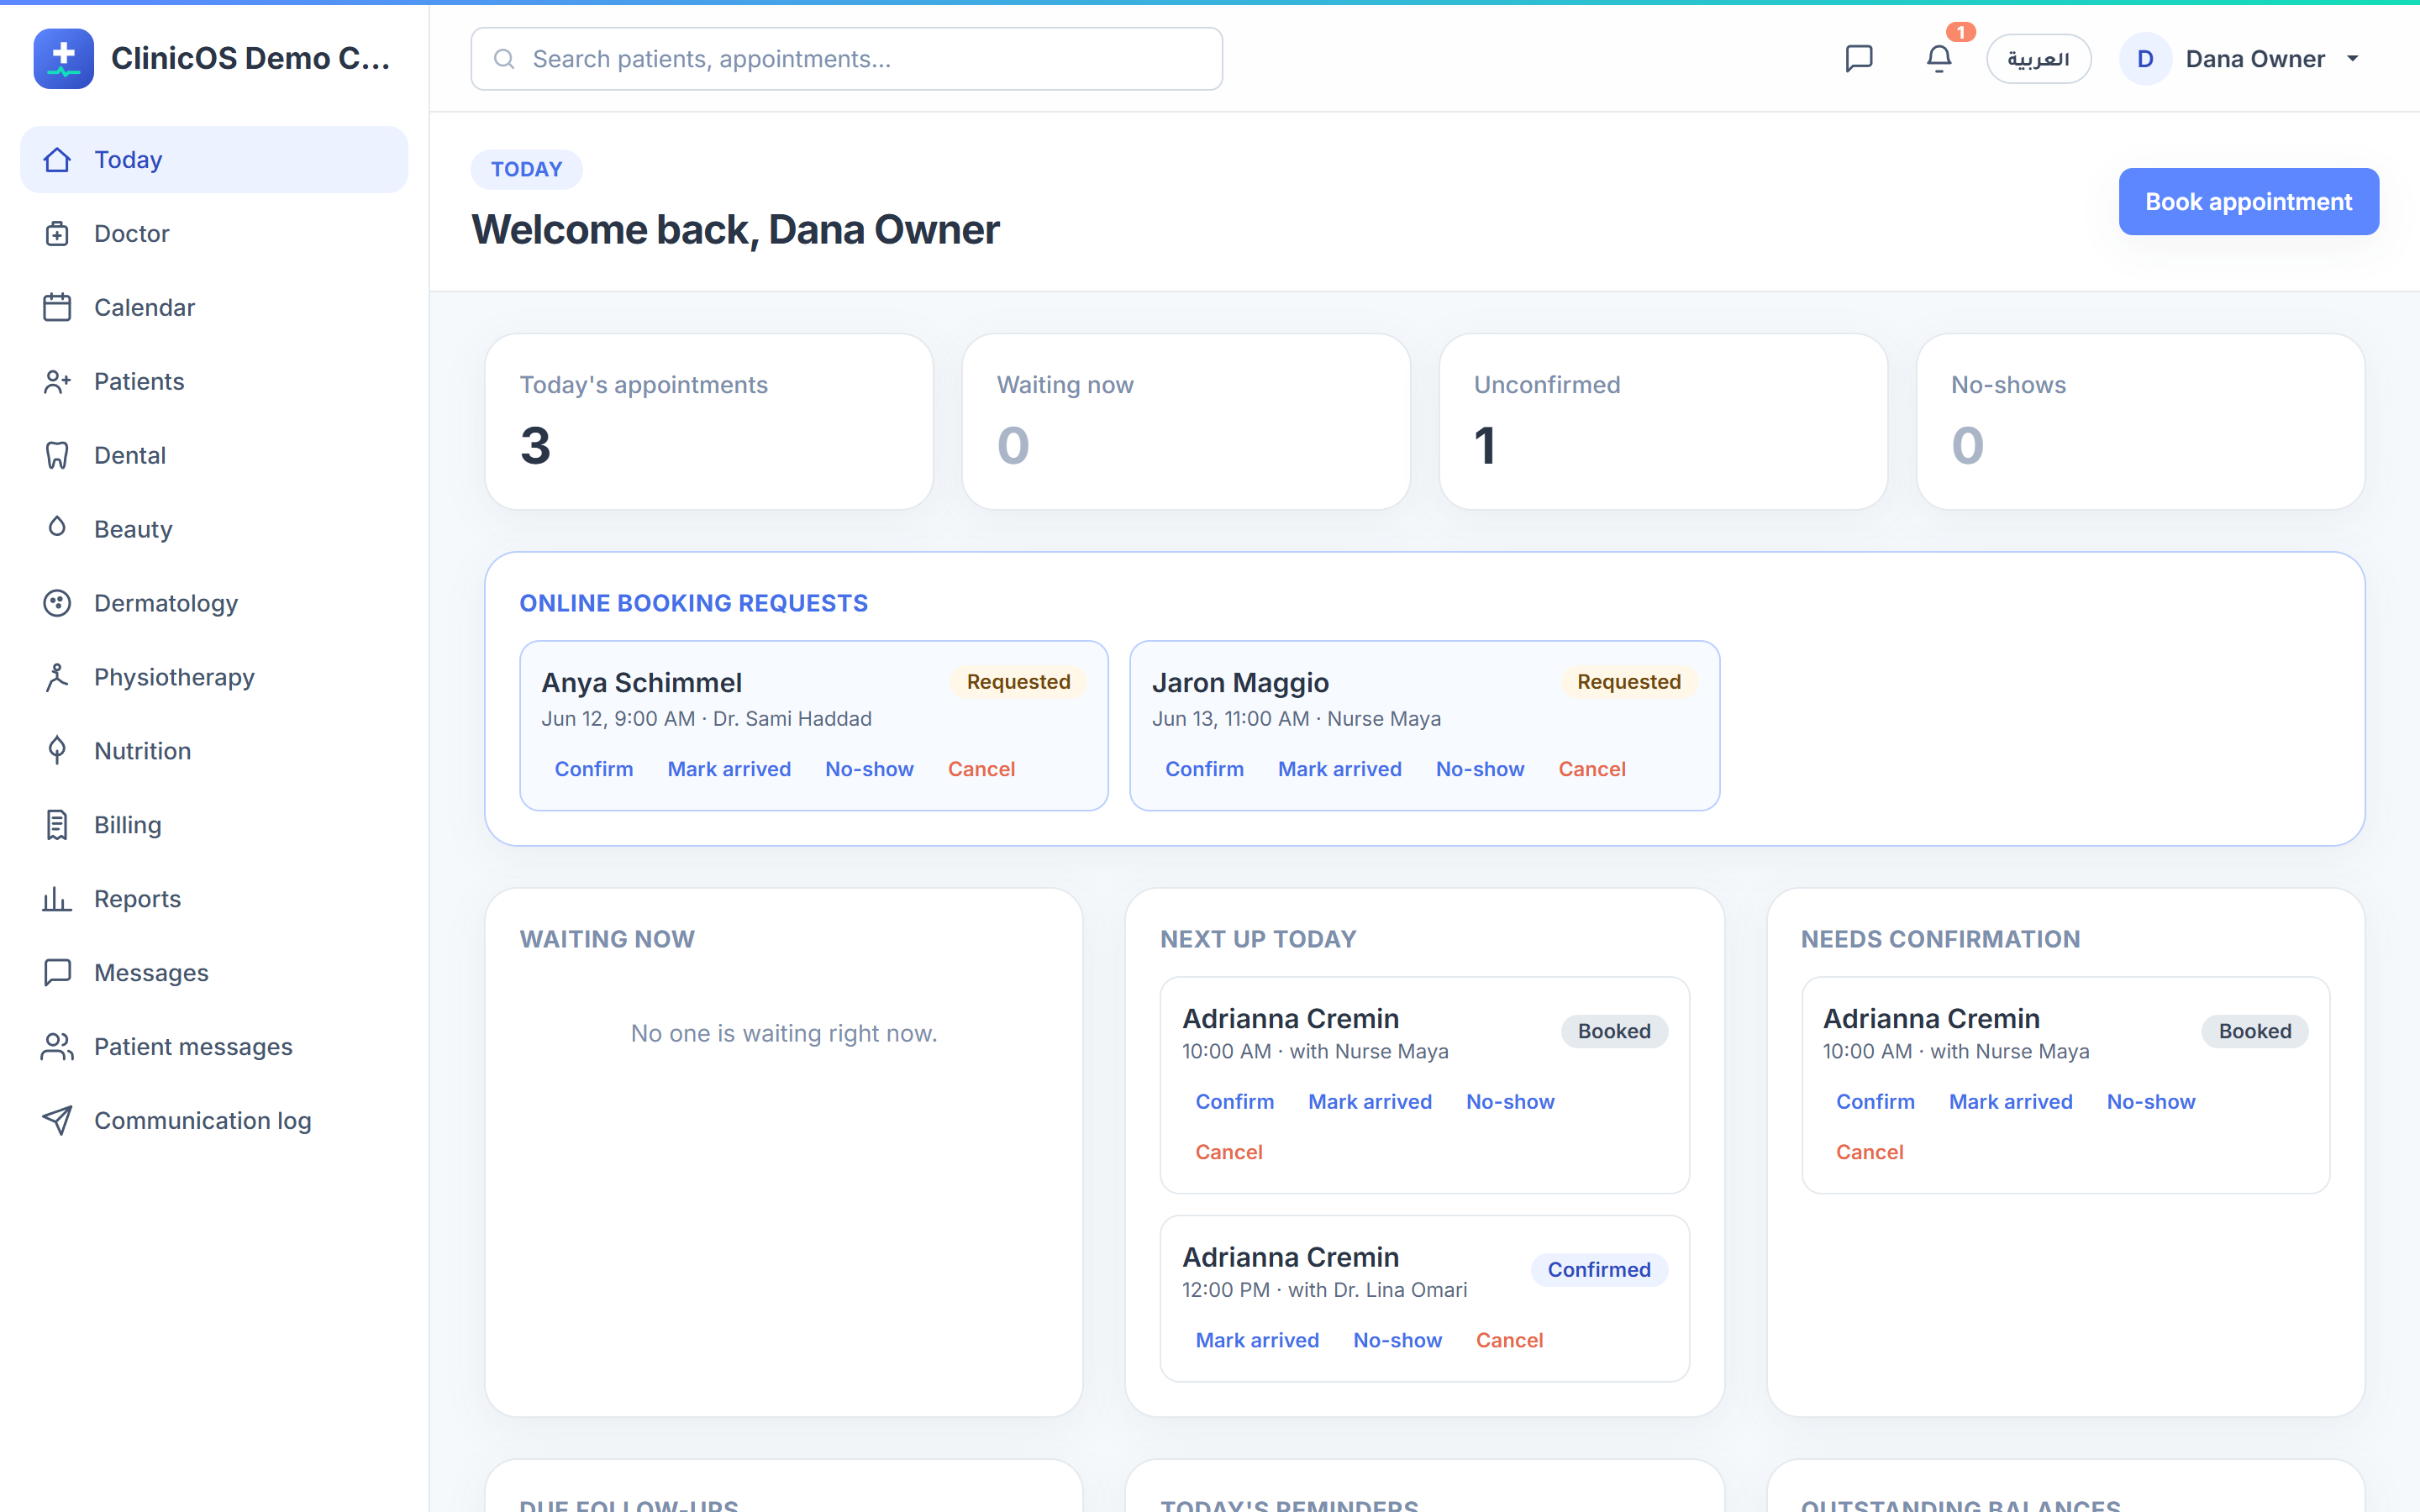
Task: Open the Unconfirmed stat card
Action: pyautogui.click(x=1663, y=422)
